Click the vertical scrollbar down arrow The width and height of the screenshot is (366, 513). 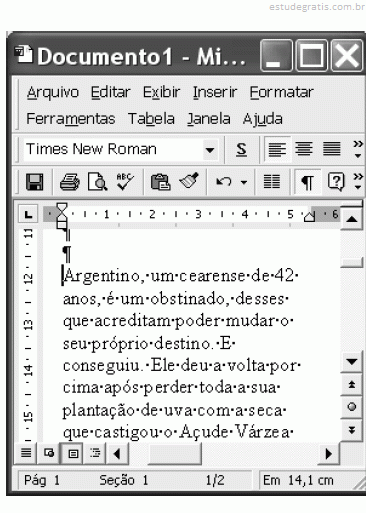tap(352, 362)
